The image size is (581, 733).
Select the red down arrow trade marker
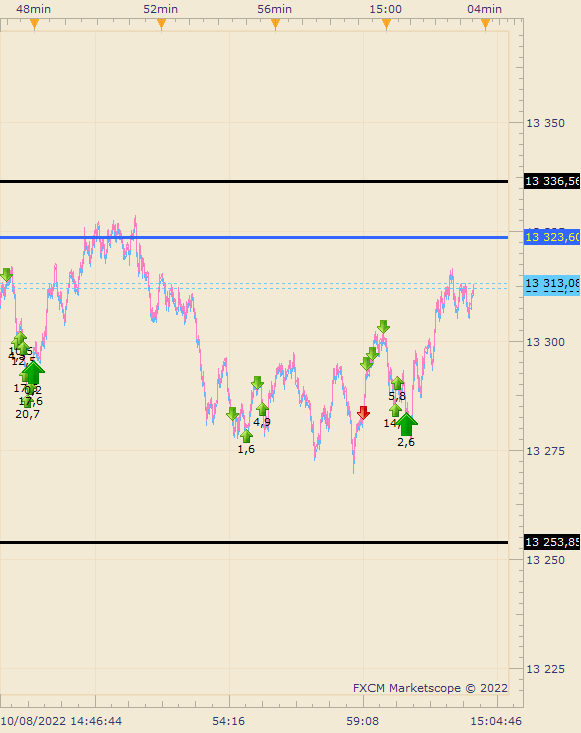pos(363,413)
